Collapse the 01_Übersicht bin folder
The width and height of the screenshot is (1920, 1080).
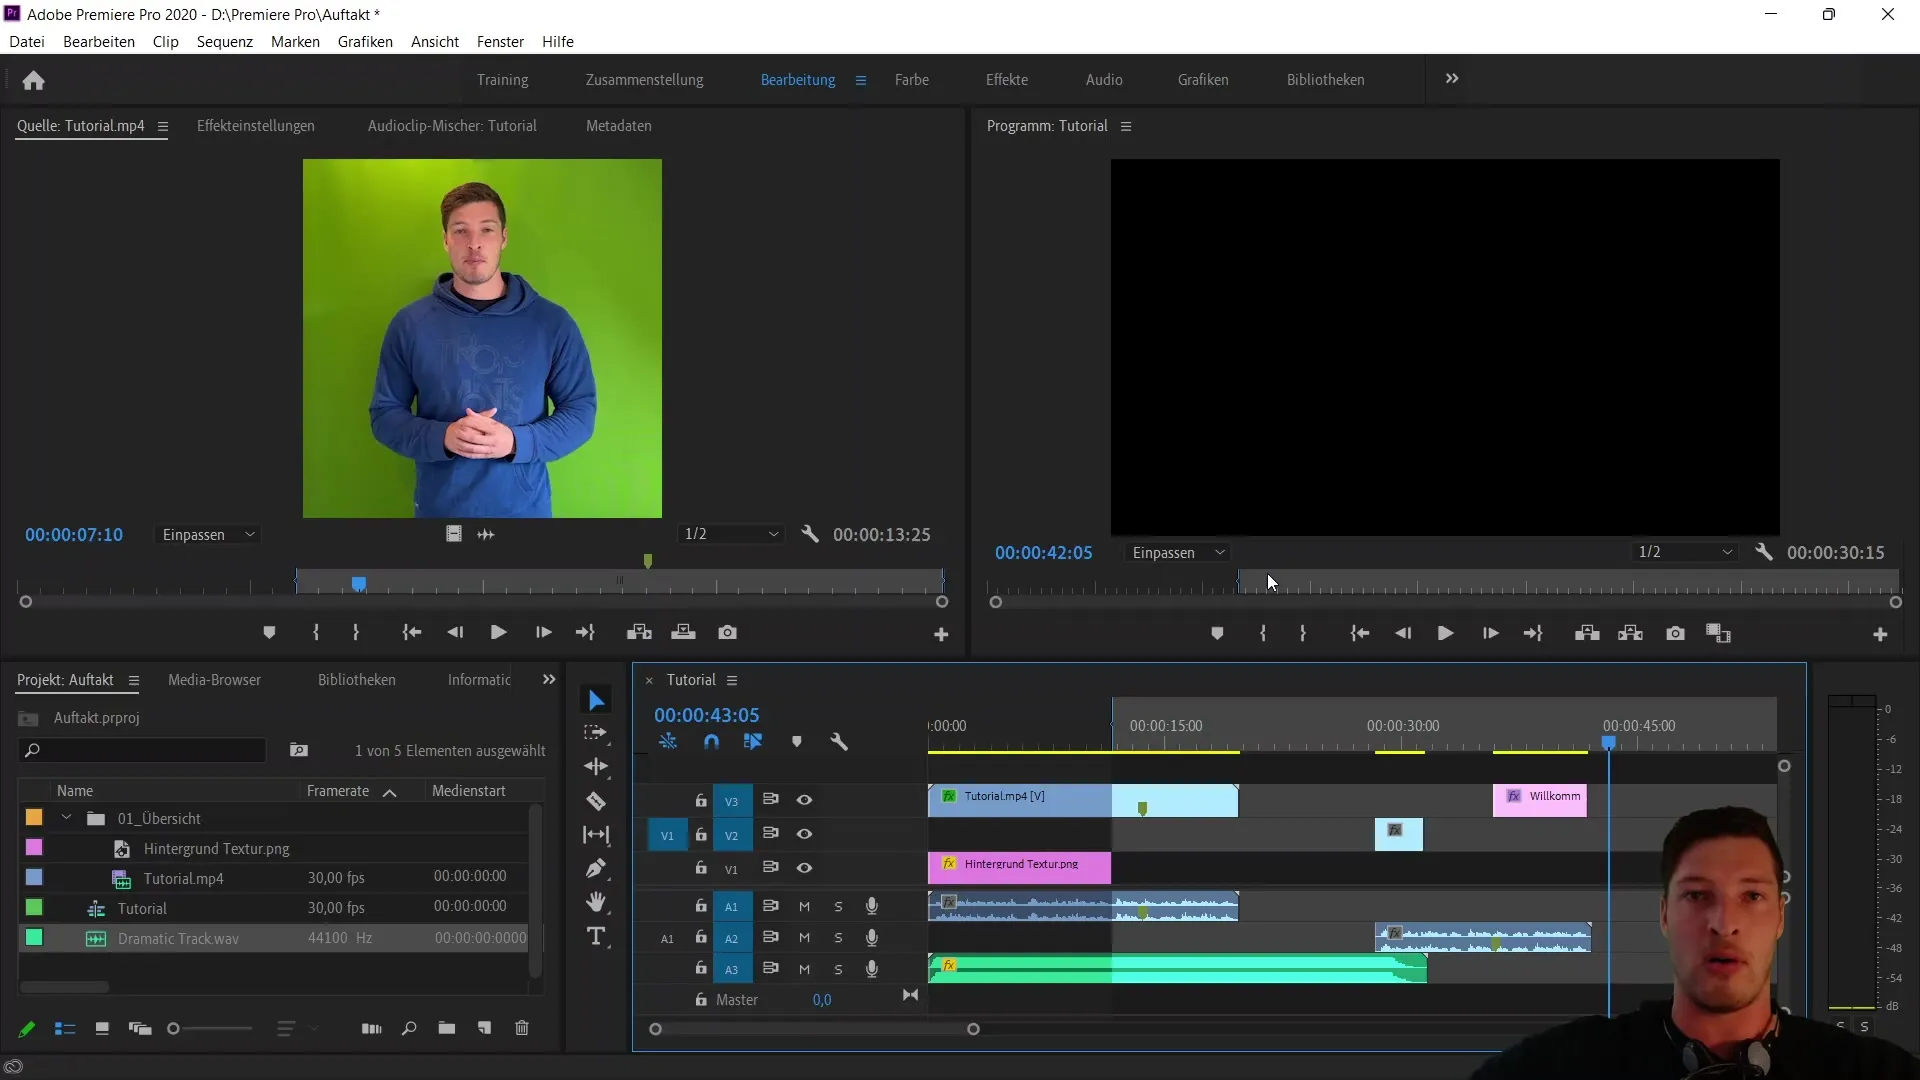click(x=66, y=818)
